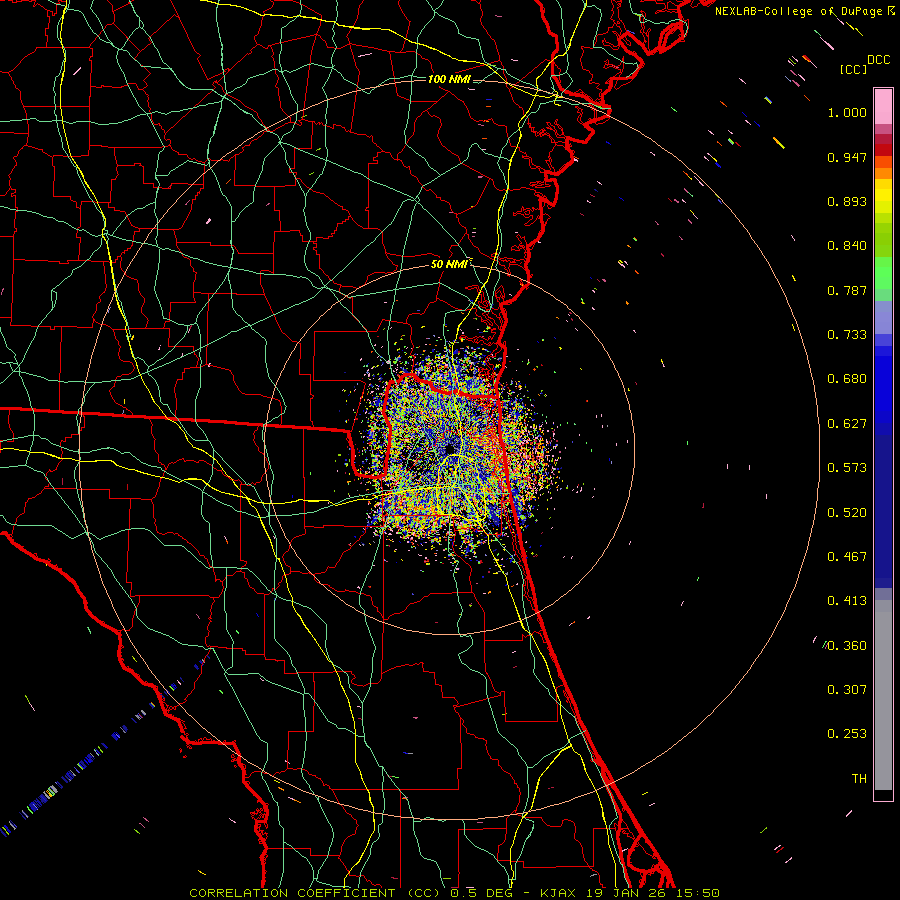Click the CORRELATION COEFFICIENT (CC) title text
Image resolution: width=900 pixels, height=900 pixels.
click(x=315, y=893)
